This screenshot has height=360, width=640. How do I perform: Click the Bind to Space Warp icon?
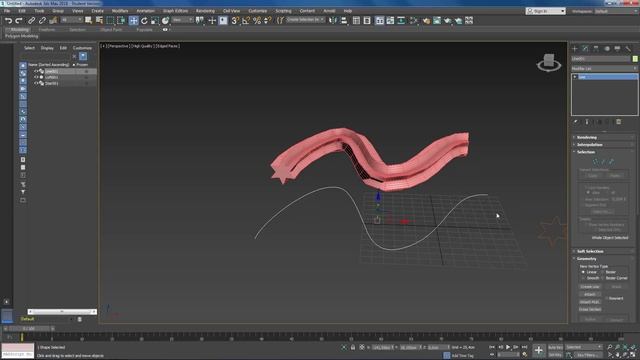(53, 20)
